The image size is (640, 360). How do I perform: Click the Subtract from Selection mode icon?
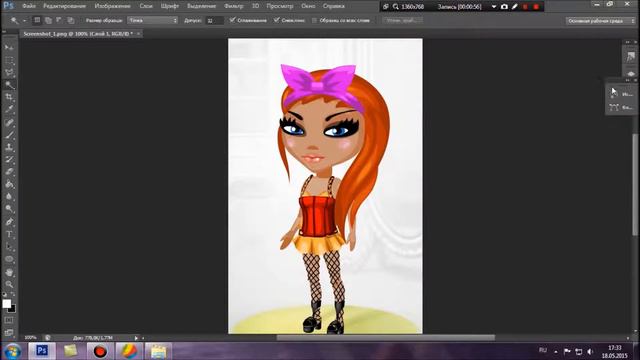tap(59, 20)
